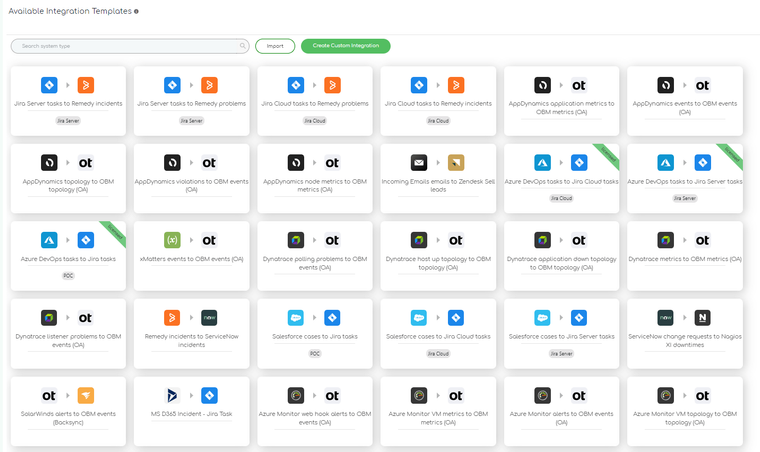Click POC tag on Azure DevOps to Jira tasks card
760x452 pixels.
68,276
